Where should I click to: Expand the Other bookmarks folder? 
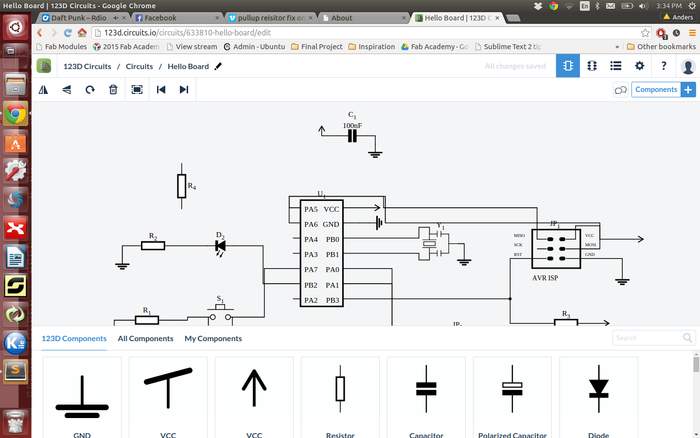pyautogui.click(x=661, y=46)
